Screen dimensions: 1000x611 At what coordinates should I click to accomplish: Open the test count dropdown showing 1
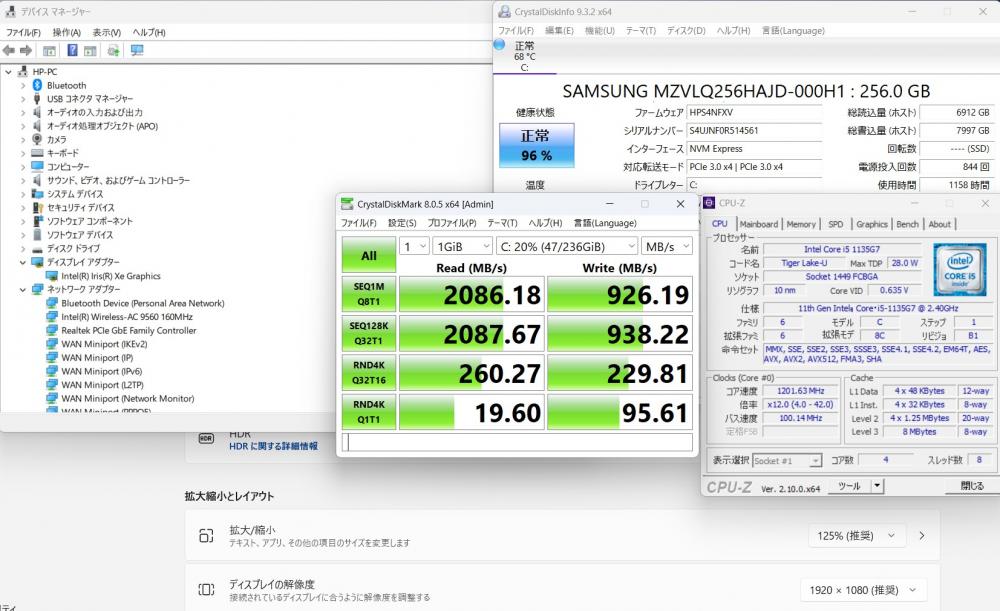point(414,246)
